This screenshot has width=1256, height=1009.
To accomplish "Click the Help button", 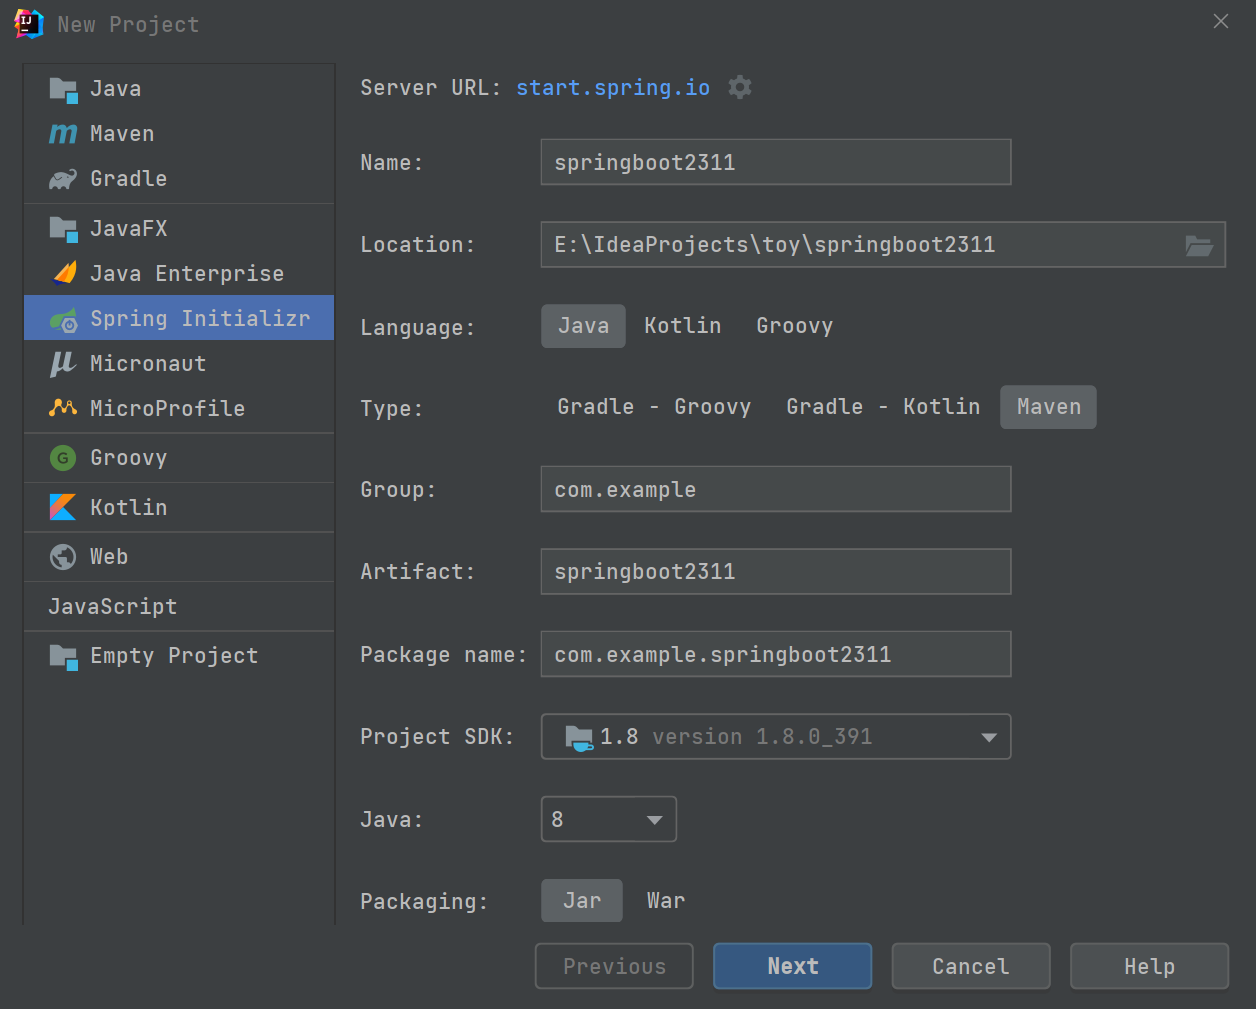I will pyautogui.click(x=1149, y=966).
